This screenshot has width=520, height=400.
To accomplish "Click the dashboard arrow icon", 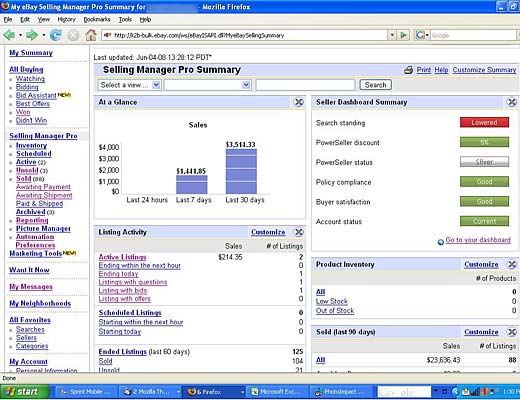I will (x=441, y=242).
